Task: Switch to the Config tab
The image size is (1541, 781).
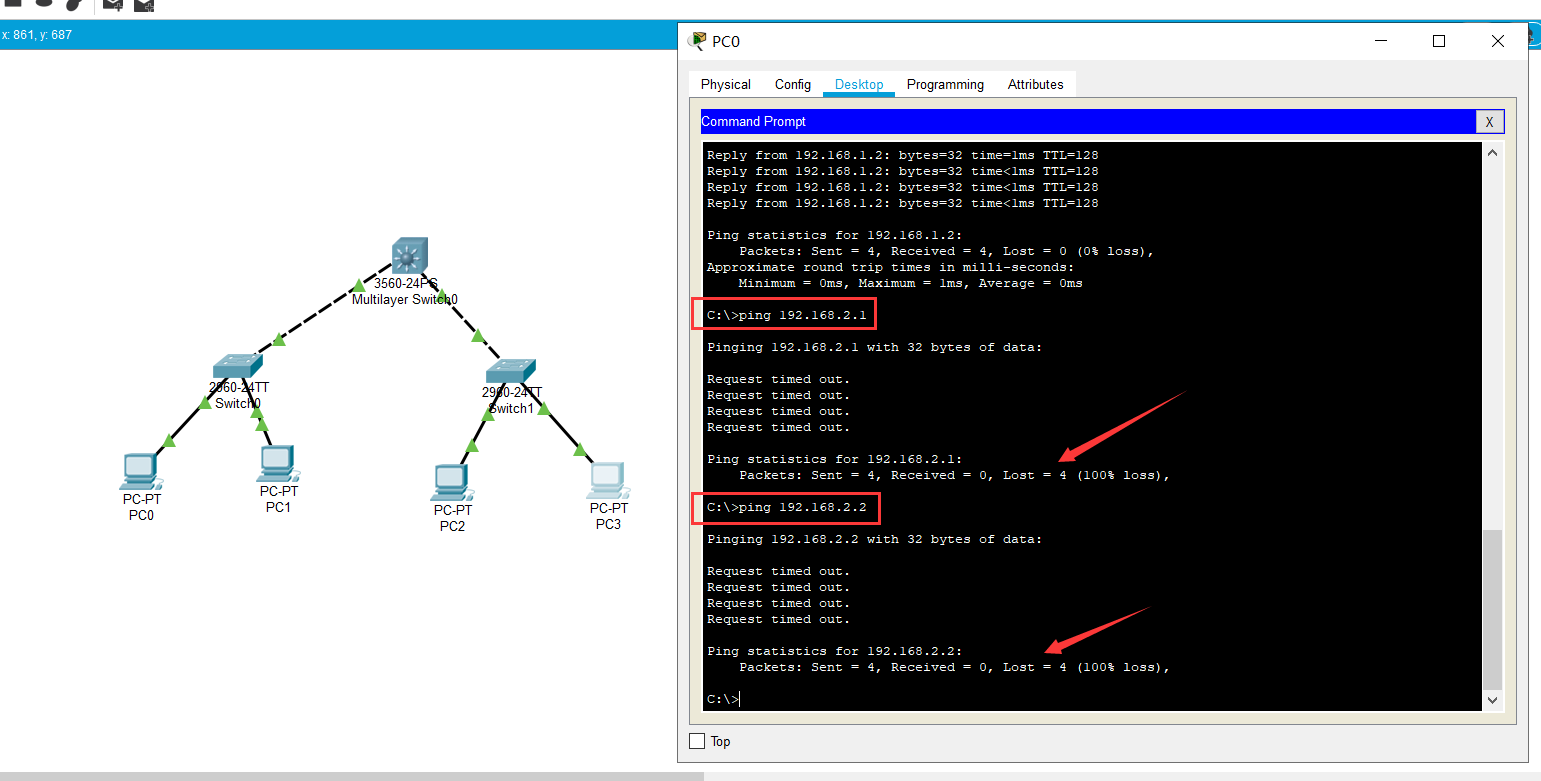Action: (793, 85)
